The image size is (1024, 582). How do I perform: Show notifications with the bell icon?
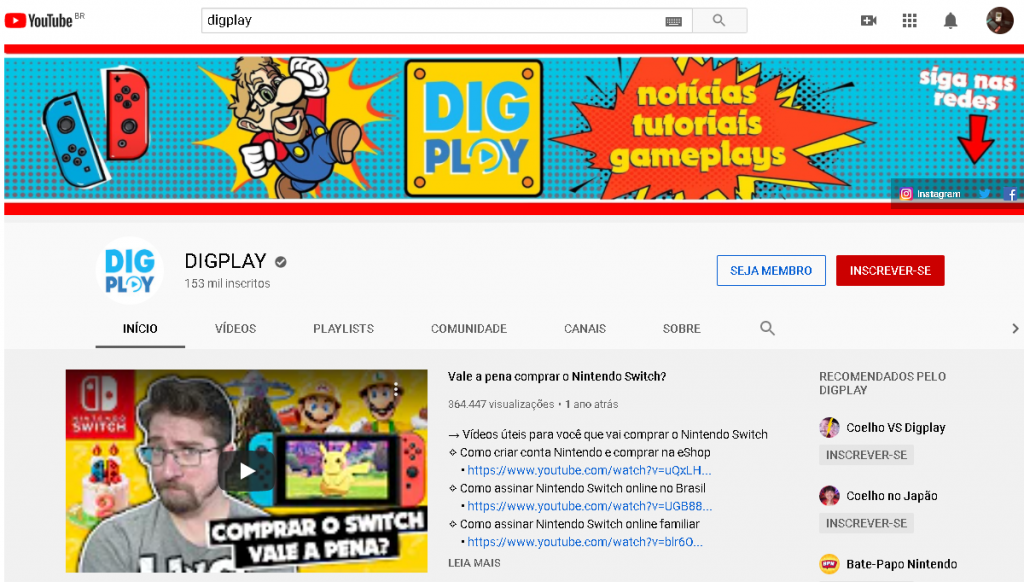[x=950, y=21]
